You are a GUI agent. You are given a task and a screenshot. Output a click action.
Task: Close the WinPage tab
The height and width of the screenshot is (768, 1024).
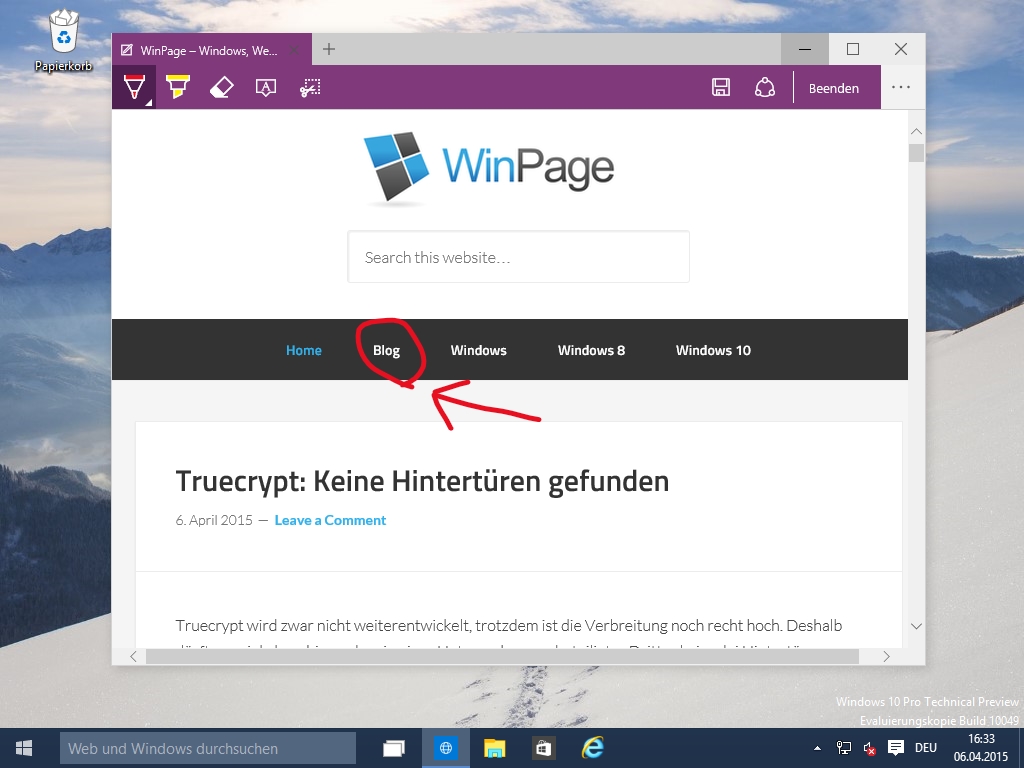coord(295,50)
